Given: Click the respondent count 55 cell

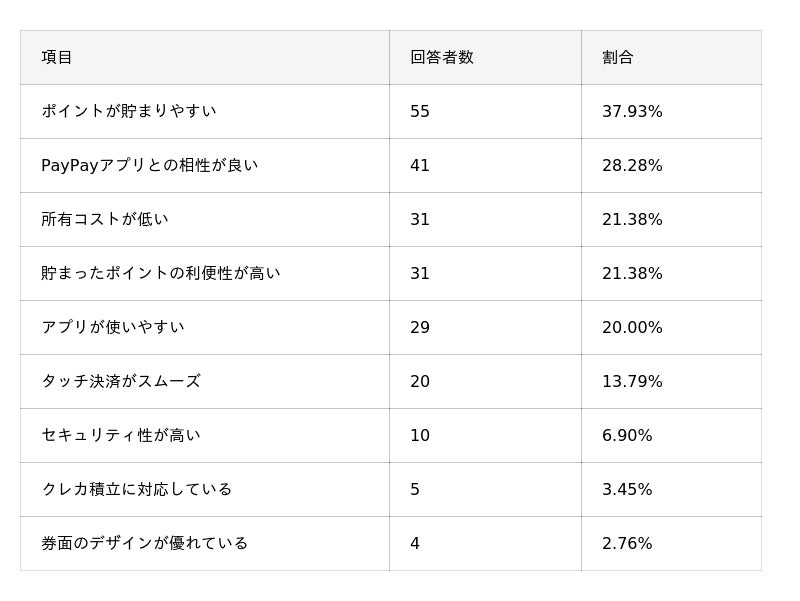Looking at the screenshot, I should (x=420, y=111).
